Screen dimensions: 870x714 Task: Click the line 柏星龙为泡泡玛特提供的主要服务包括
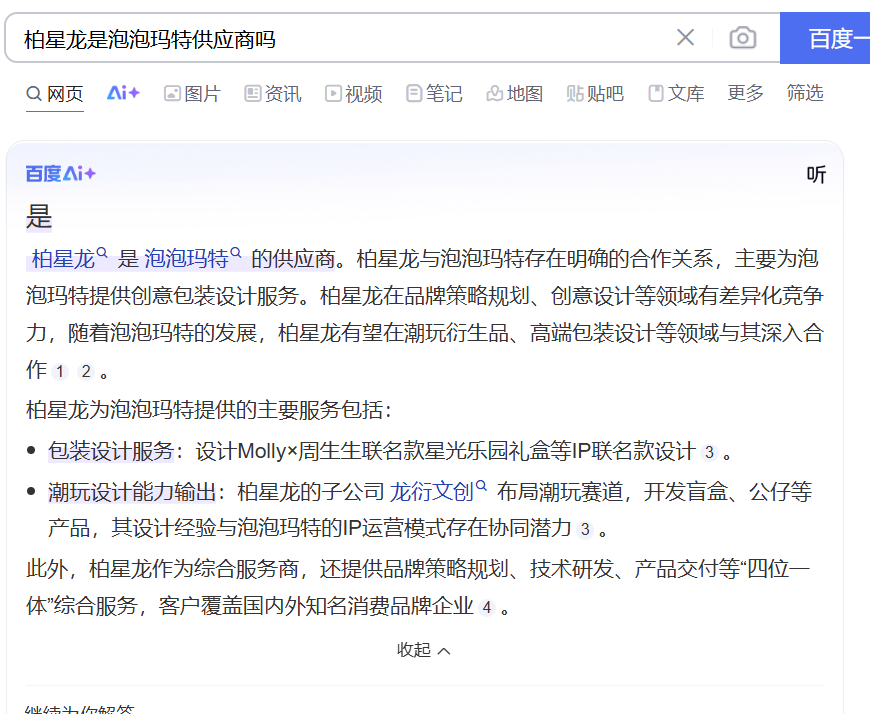(209, 410)
